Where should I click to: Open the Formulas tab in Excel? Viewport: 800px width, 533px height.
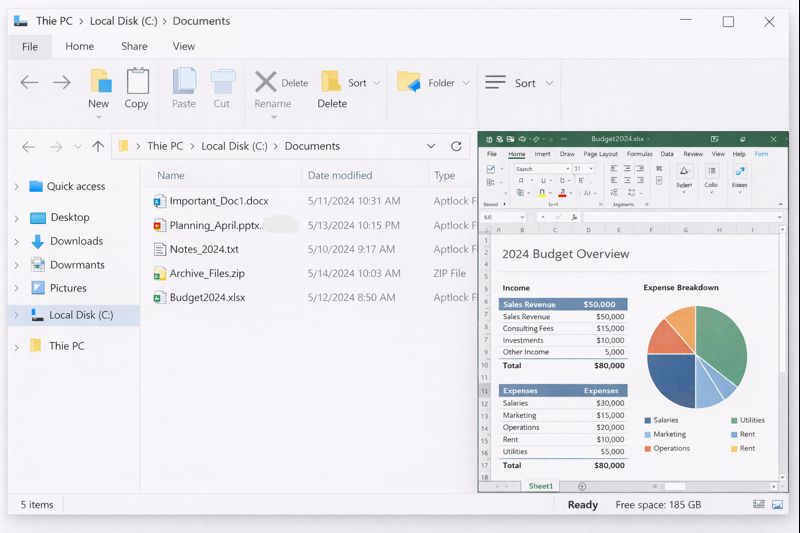(639, 154)
